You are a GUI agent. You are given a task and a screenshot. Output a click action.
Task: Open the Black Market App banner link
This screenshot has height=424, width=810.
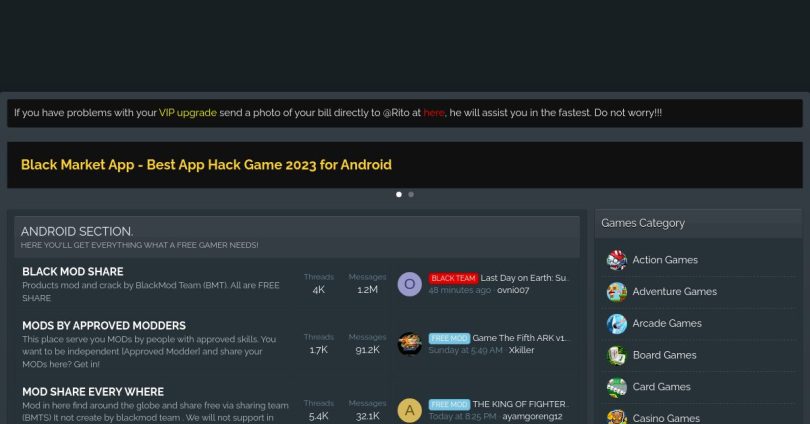coord(206,165)
